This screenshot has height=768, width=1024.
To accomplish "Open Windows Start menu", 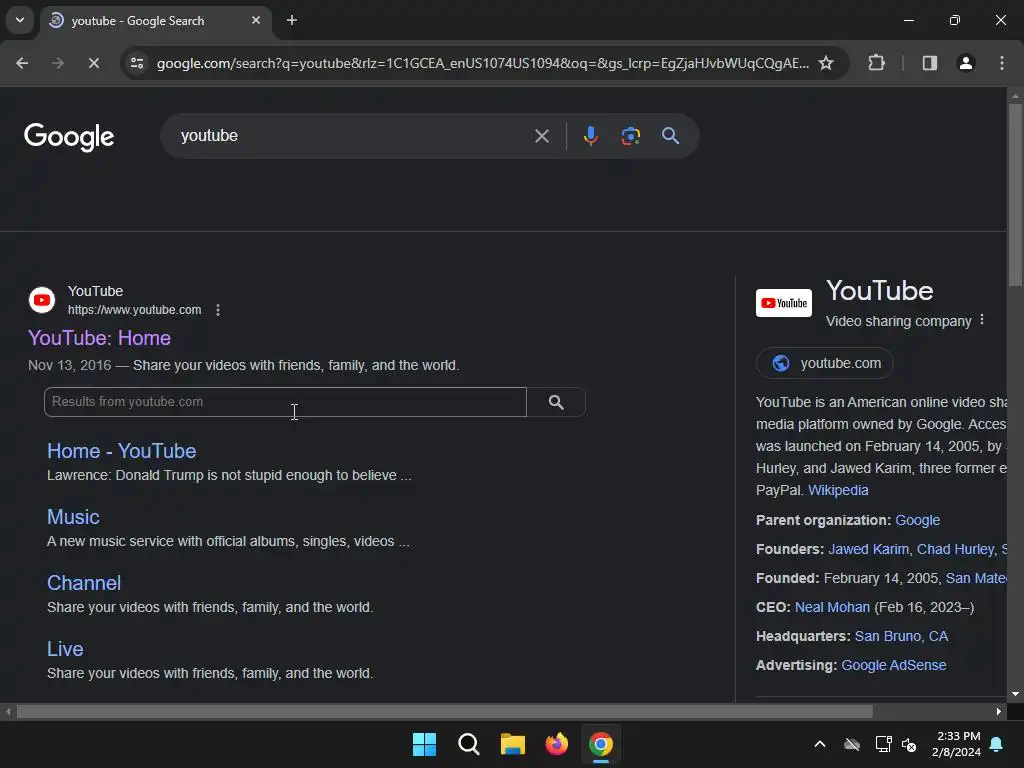I will pos(424,744).
